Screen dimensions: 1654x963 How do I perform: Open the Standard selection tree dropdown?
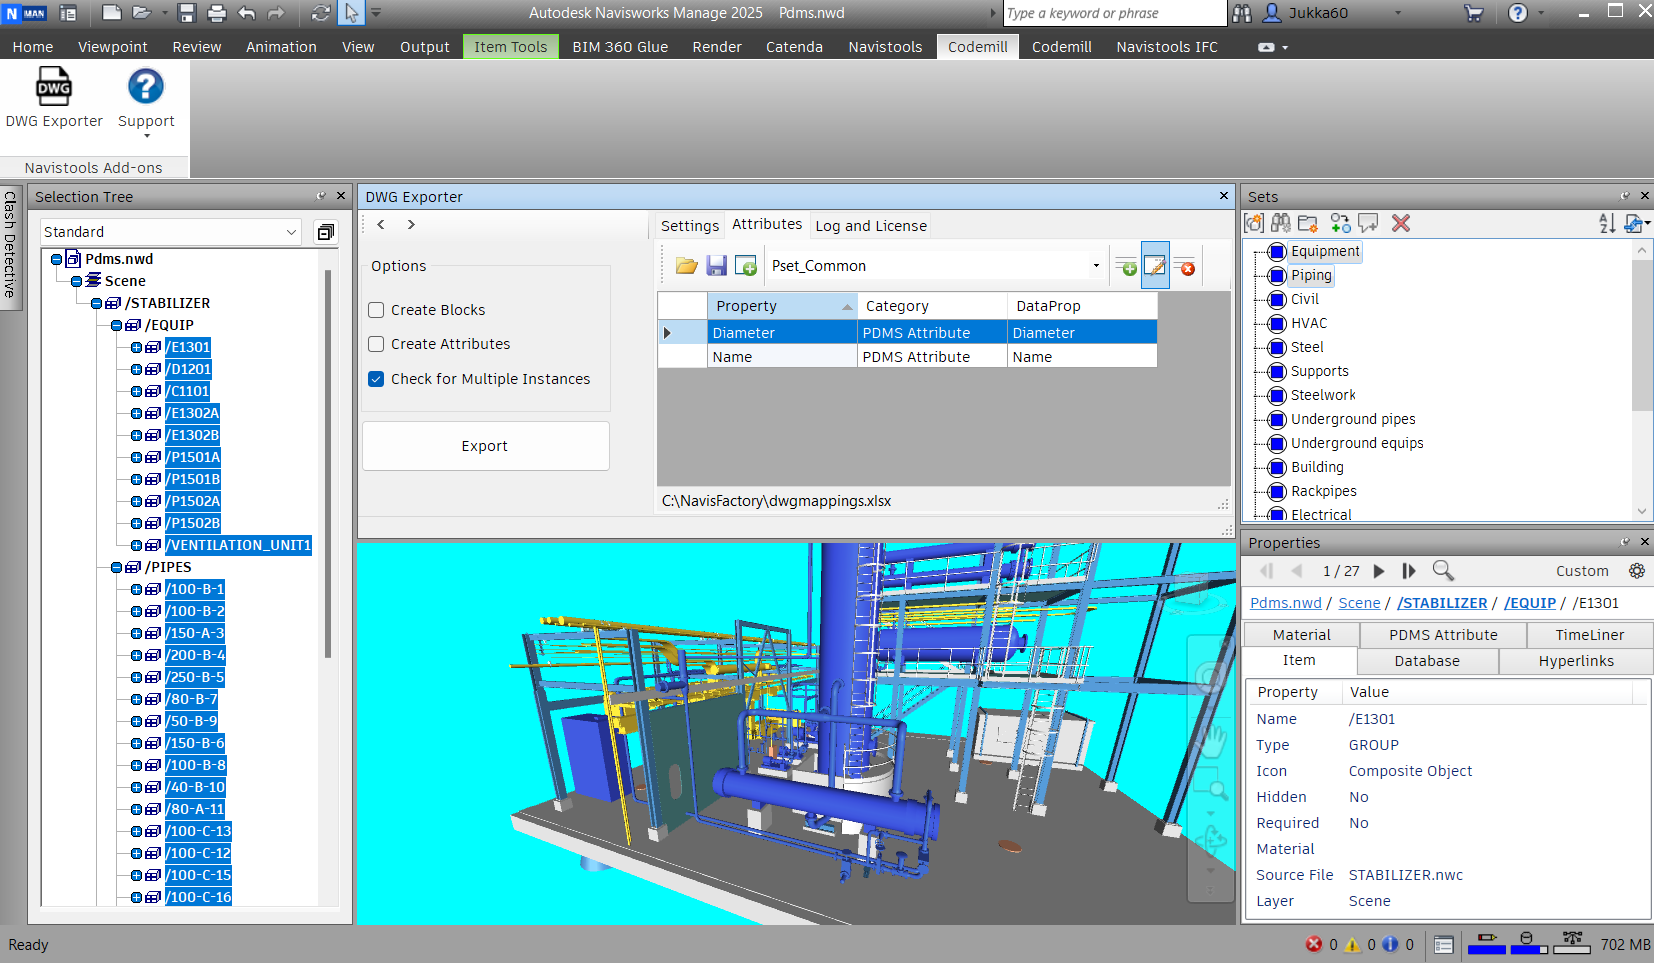point(291,232)
